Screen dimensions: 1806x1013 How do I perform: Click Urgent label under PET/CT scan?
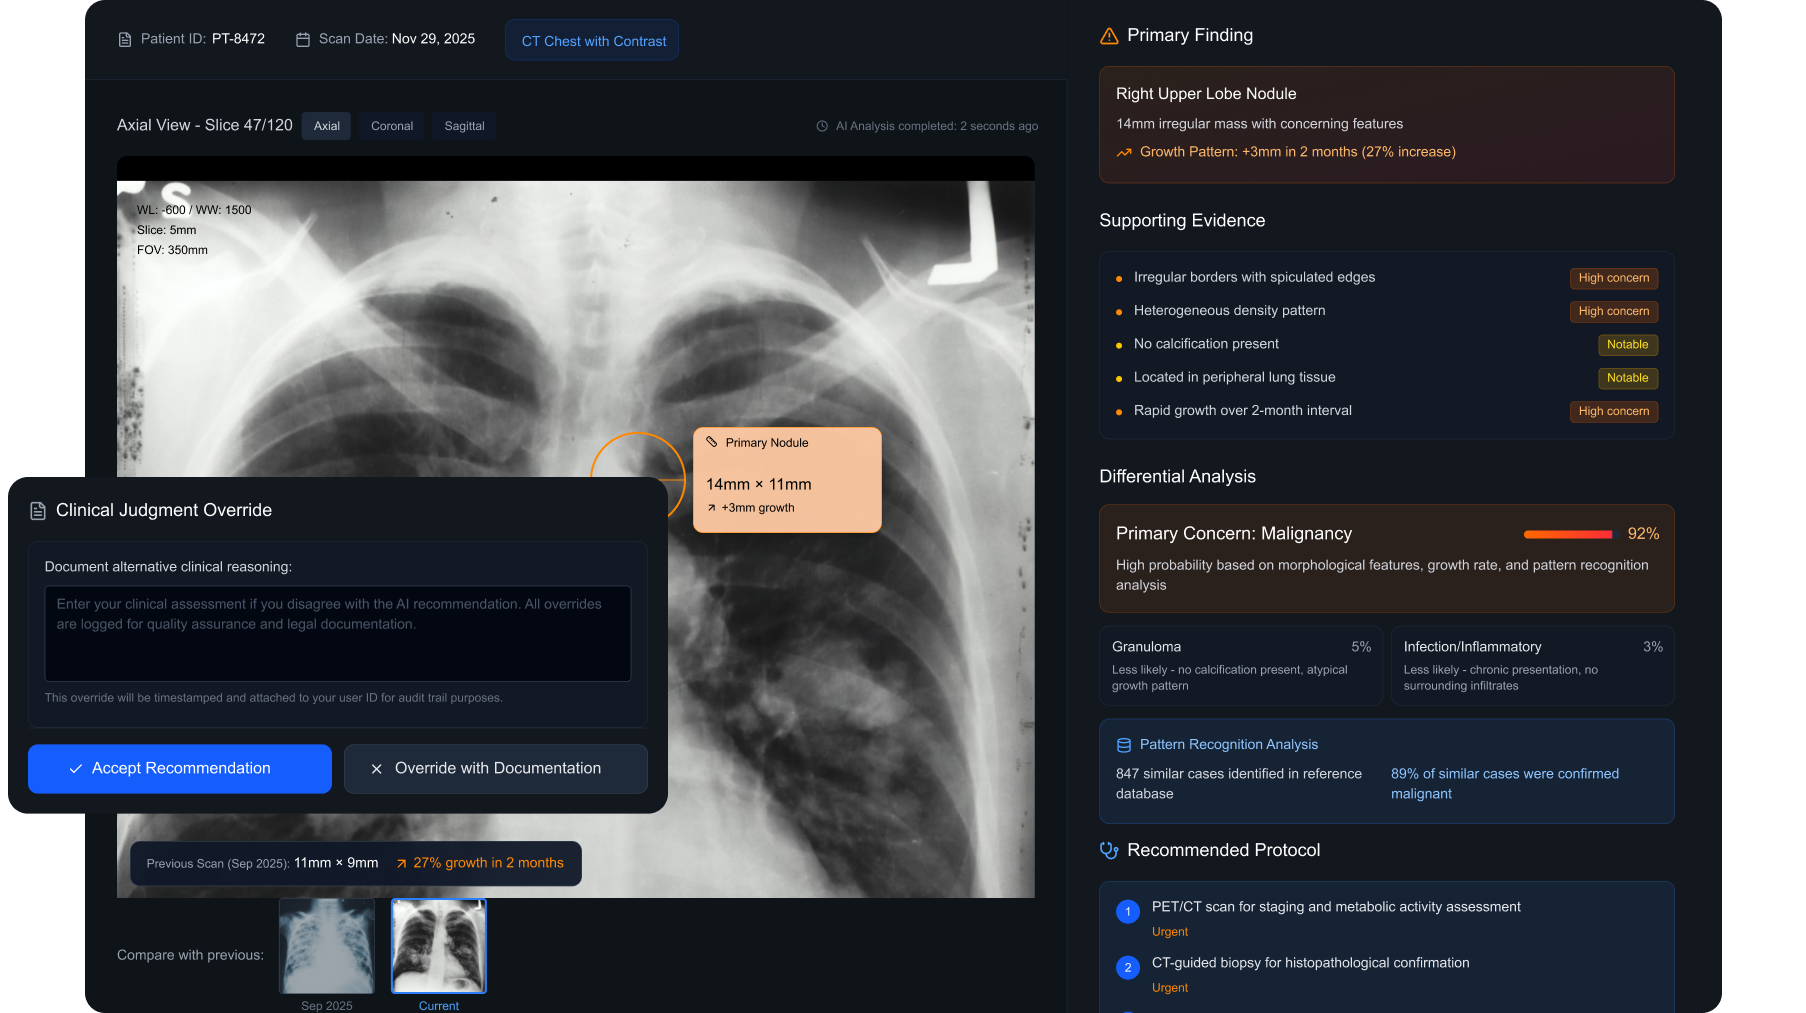(1170, 932)
